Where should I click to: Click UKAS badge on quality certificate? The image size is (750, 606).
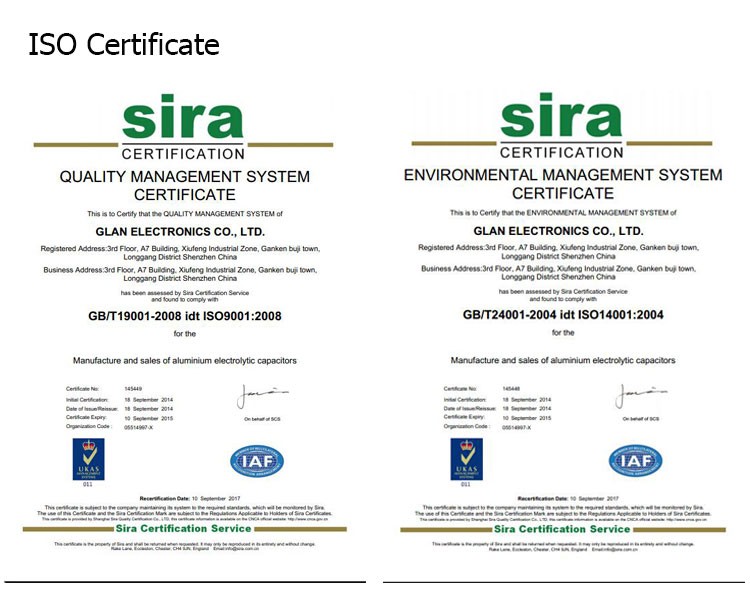88,459
